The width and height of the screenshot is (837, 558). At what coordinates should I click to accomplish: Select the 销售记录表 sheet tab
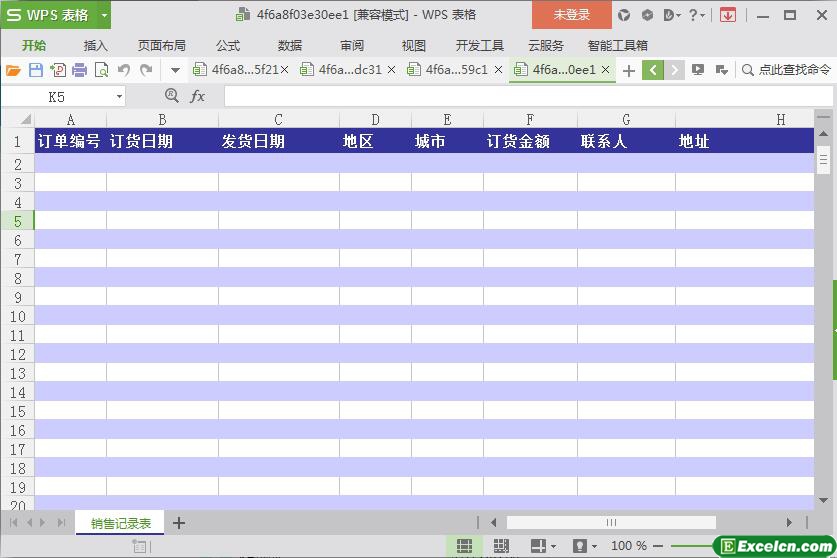click(x=120, y=523)
